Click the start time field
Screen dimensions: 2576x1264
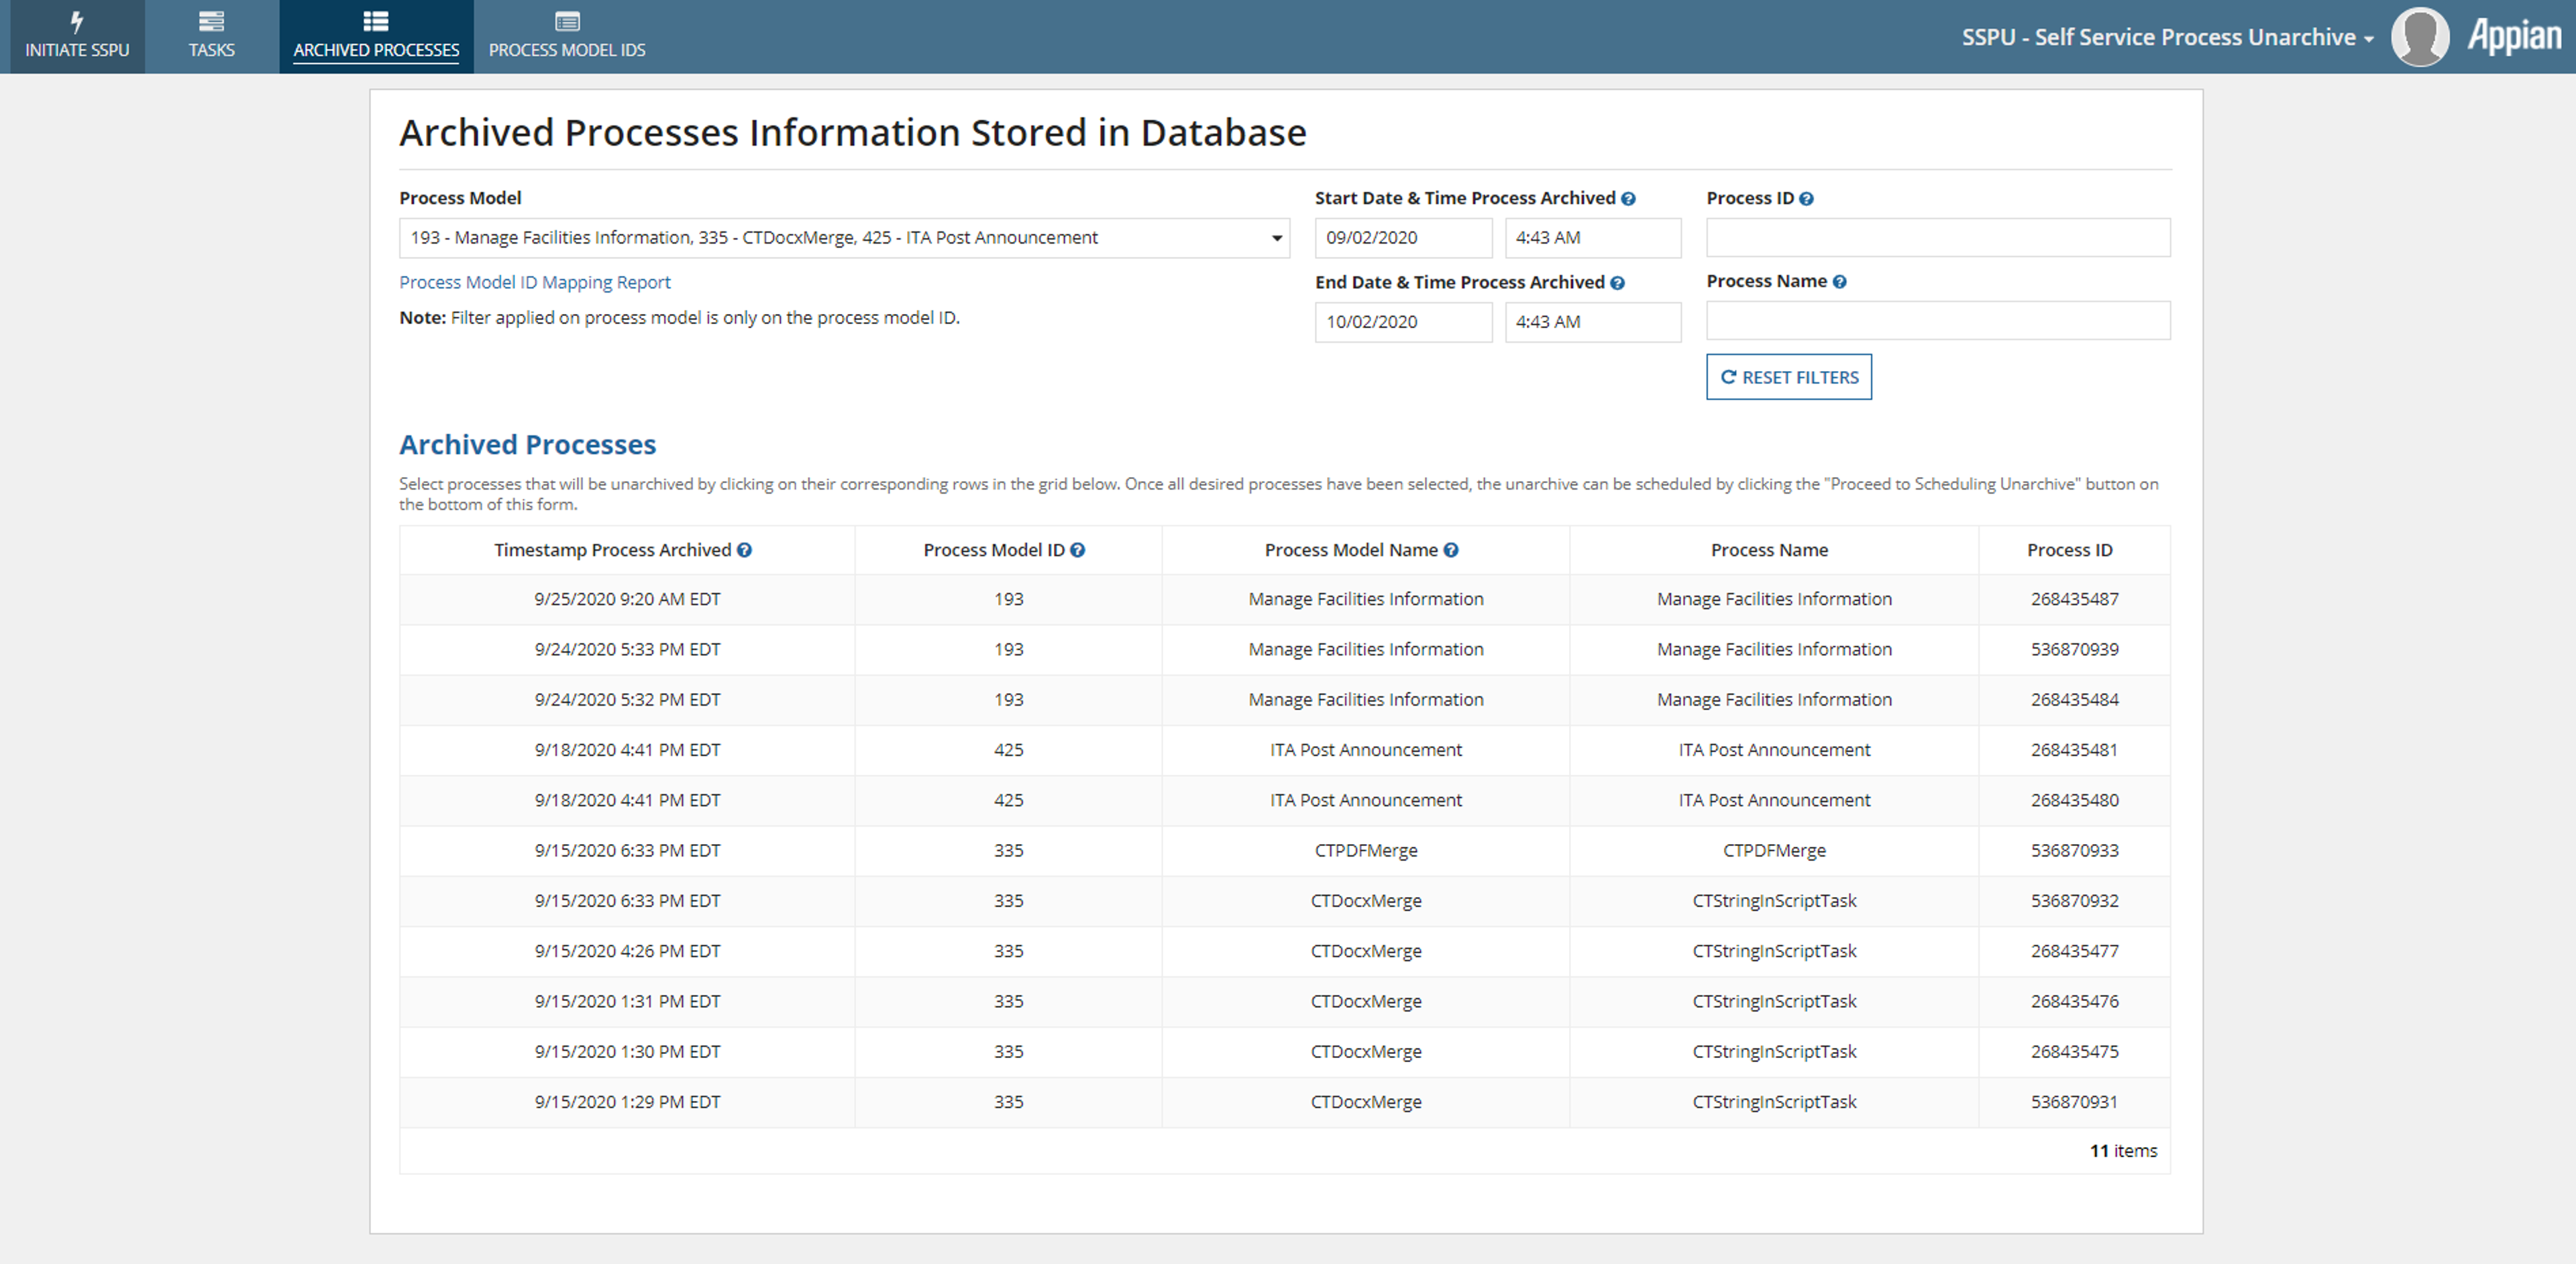1593,238
